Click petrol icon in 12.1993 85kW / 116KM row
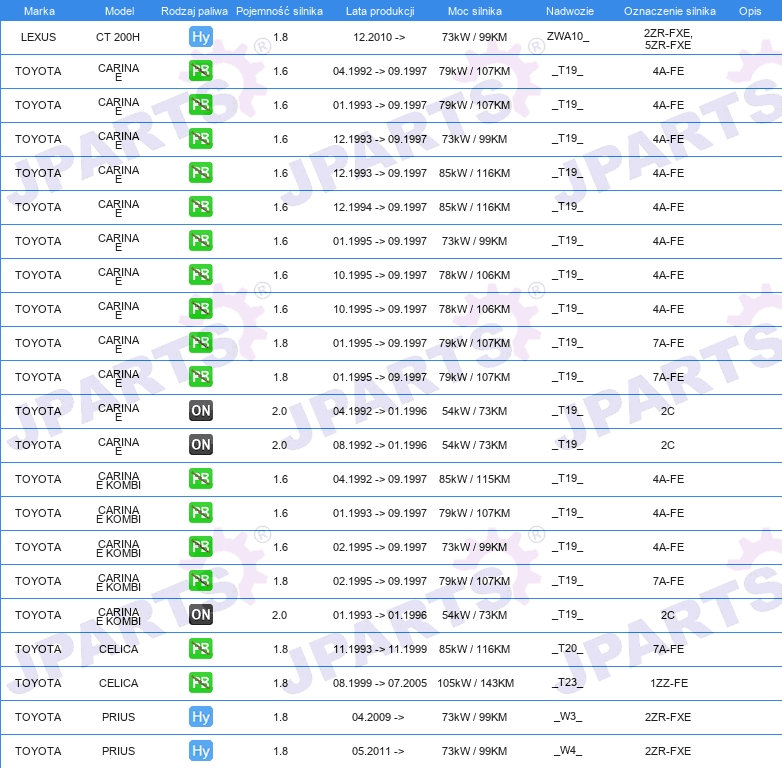Viewport: 782px width, 768px height. coord(201,173)
